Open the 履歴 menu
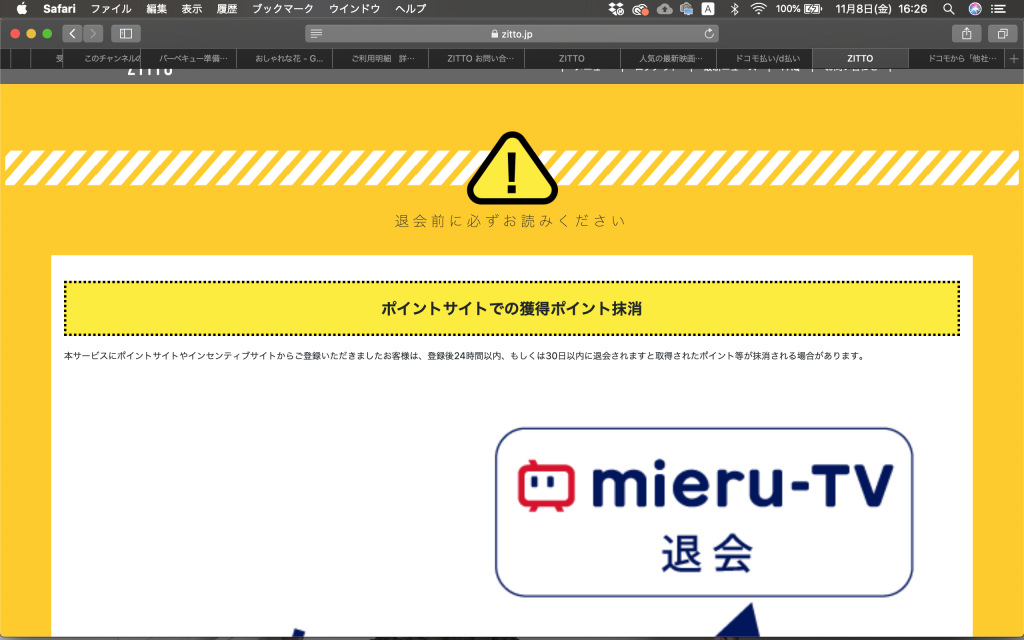Screen dimensions: 1024x640 tap(227, 8)
